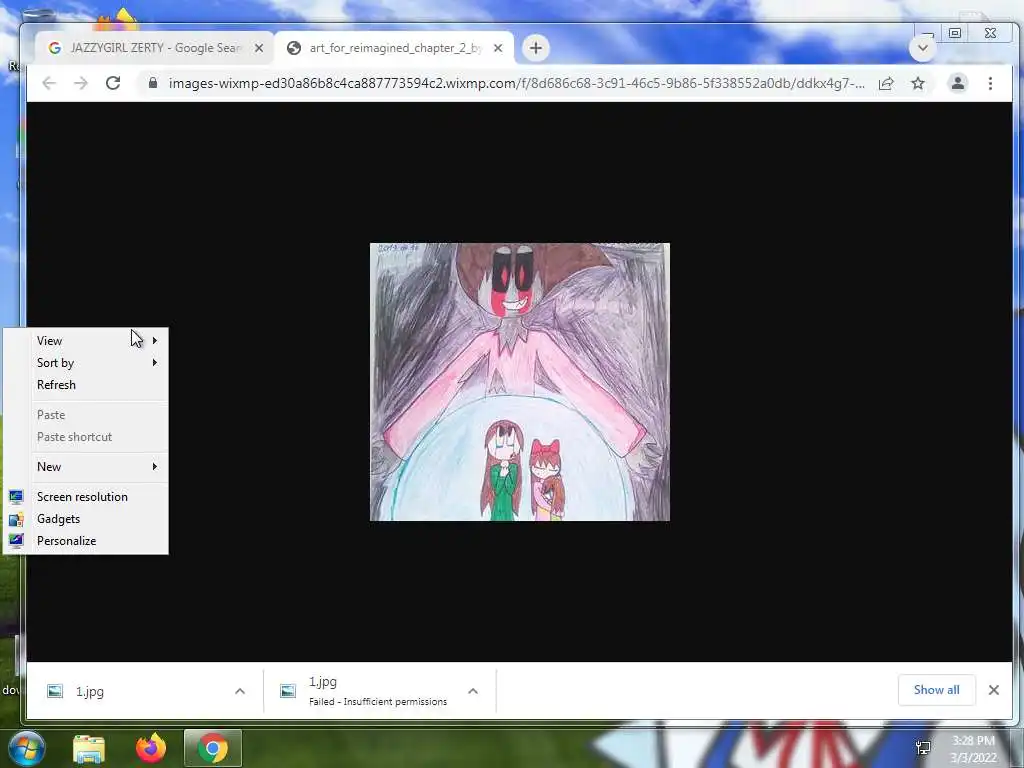Click the browser back arrow
The width and height of the screenshot is (1024, 768).
pos(49,83)
